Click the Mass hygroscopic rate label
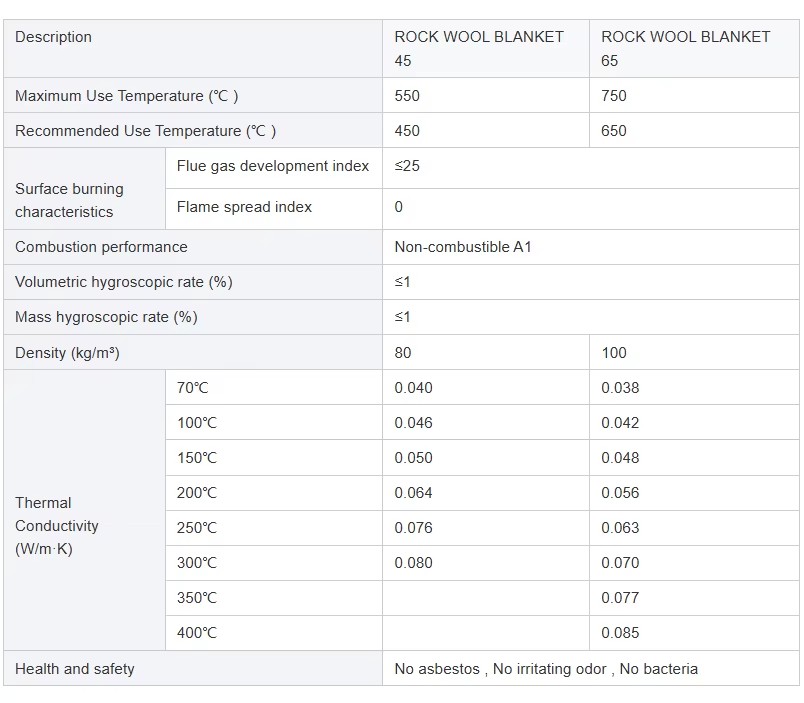 coord(106,317)
